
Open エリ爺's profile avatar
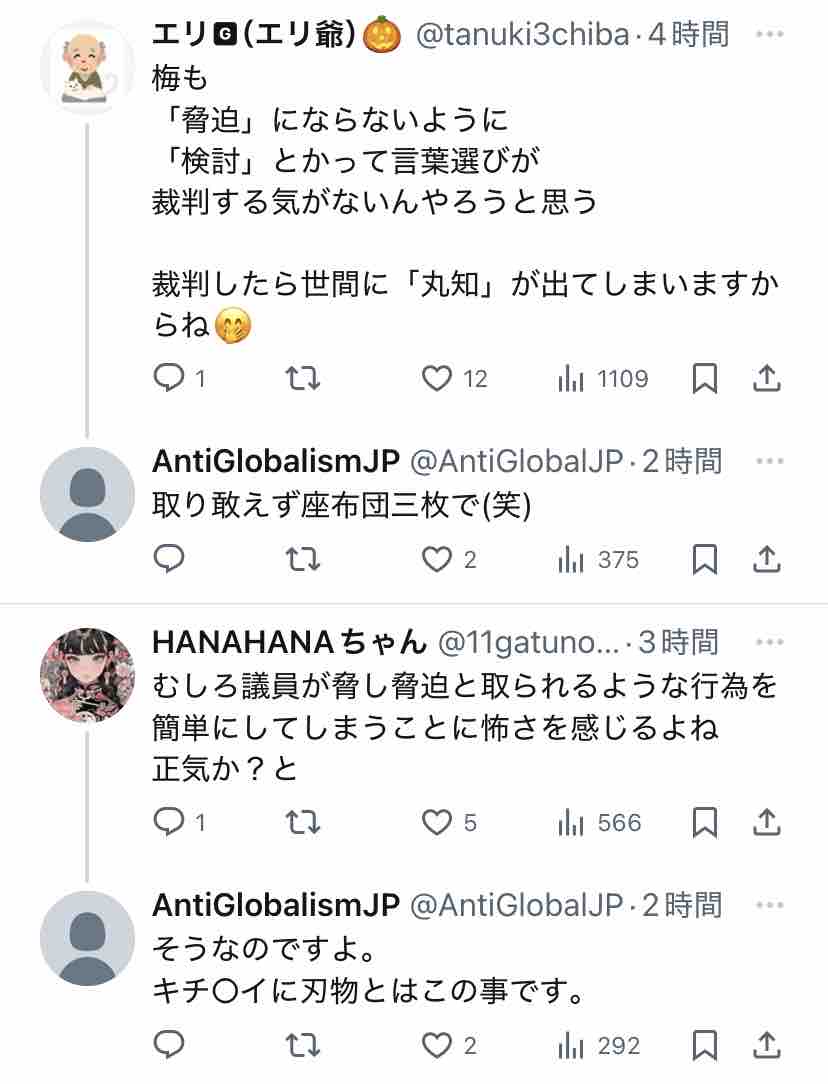(87, 67)
